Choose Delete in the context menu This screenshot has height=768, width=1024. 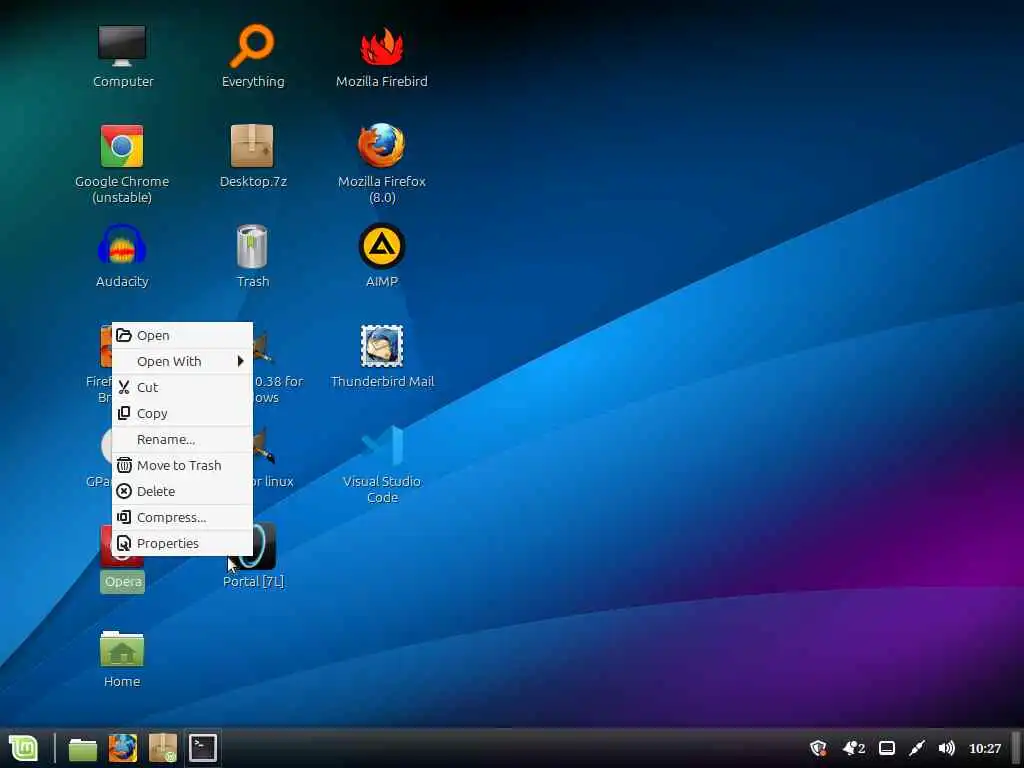[182, 491]
